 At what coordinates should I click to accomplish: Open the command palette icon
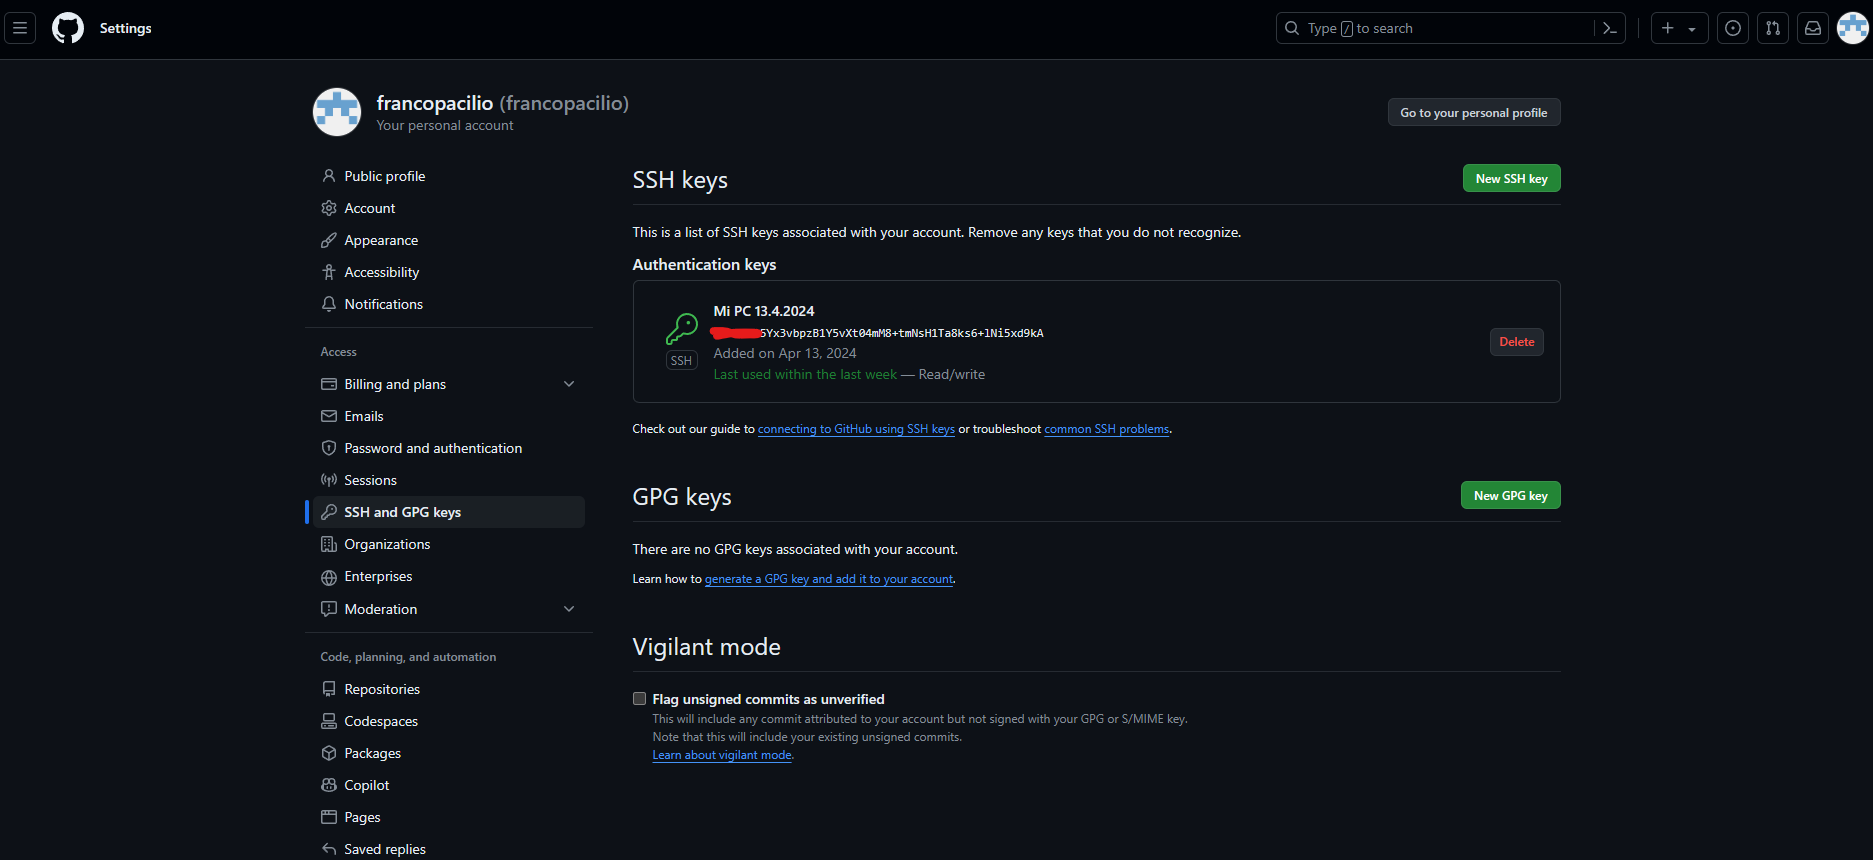tap(1610, 28)
